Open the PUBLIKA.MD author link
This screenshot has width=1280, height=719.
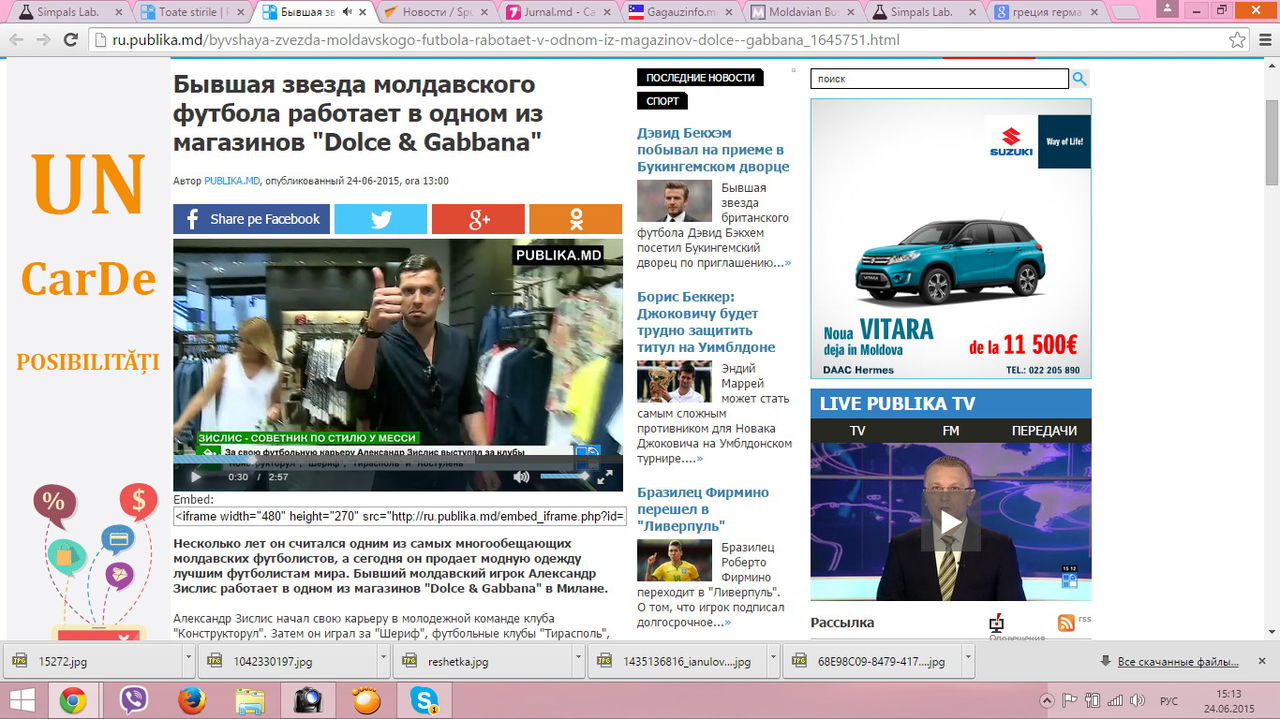pos(232,181)
